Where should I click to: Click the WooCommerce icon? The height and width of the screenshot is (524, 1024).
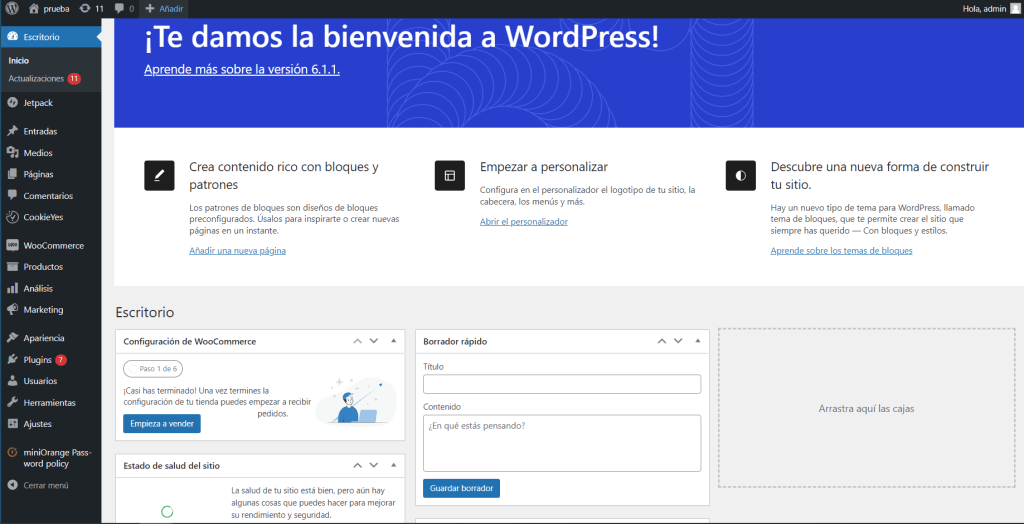(12, 246)
